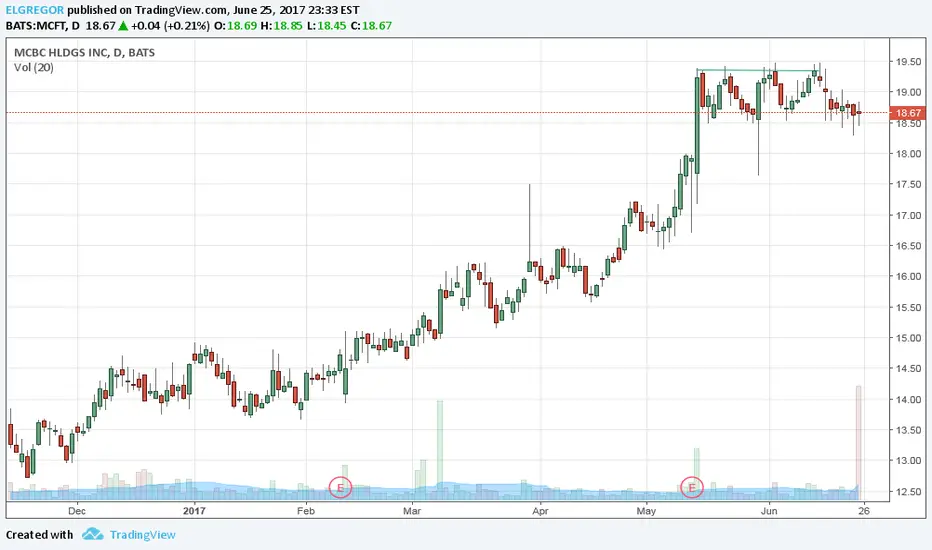Click the +0.04 (+0.21%) change value
Screen dimensions: 932x550
point(170,26)
